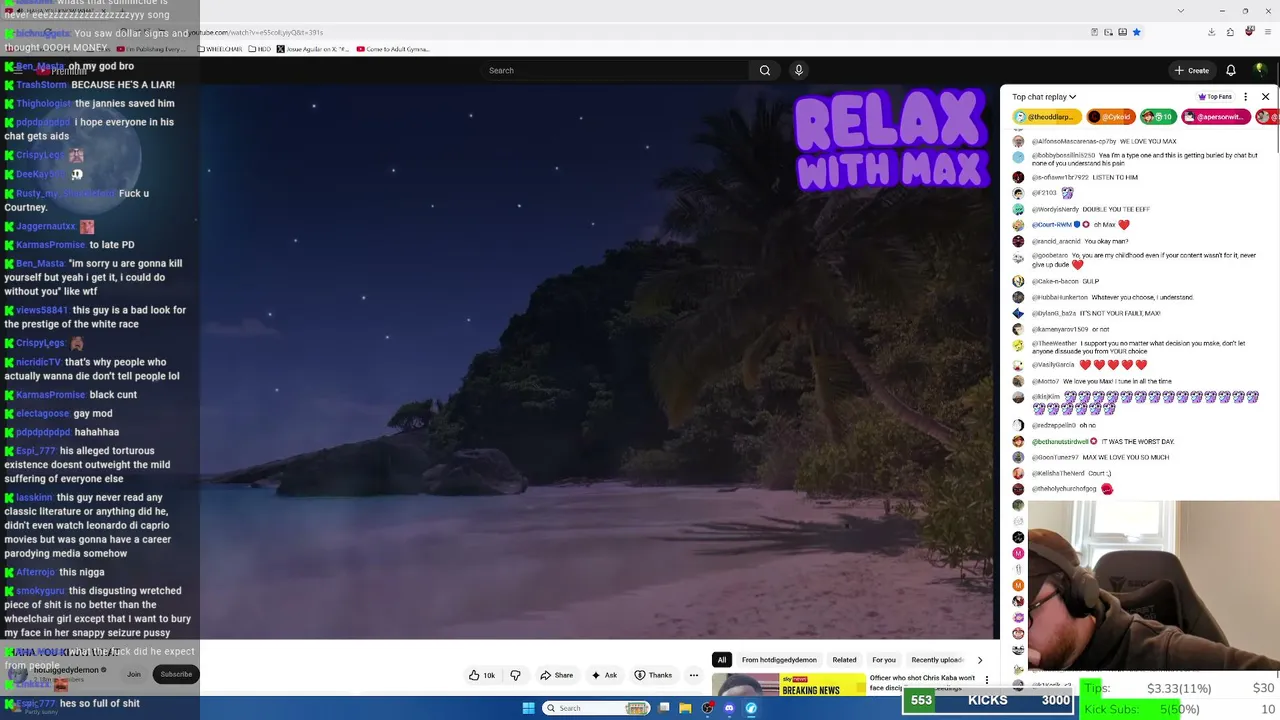1280x720 pixels.
Task: Share the video
Action: coord(557,675)
